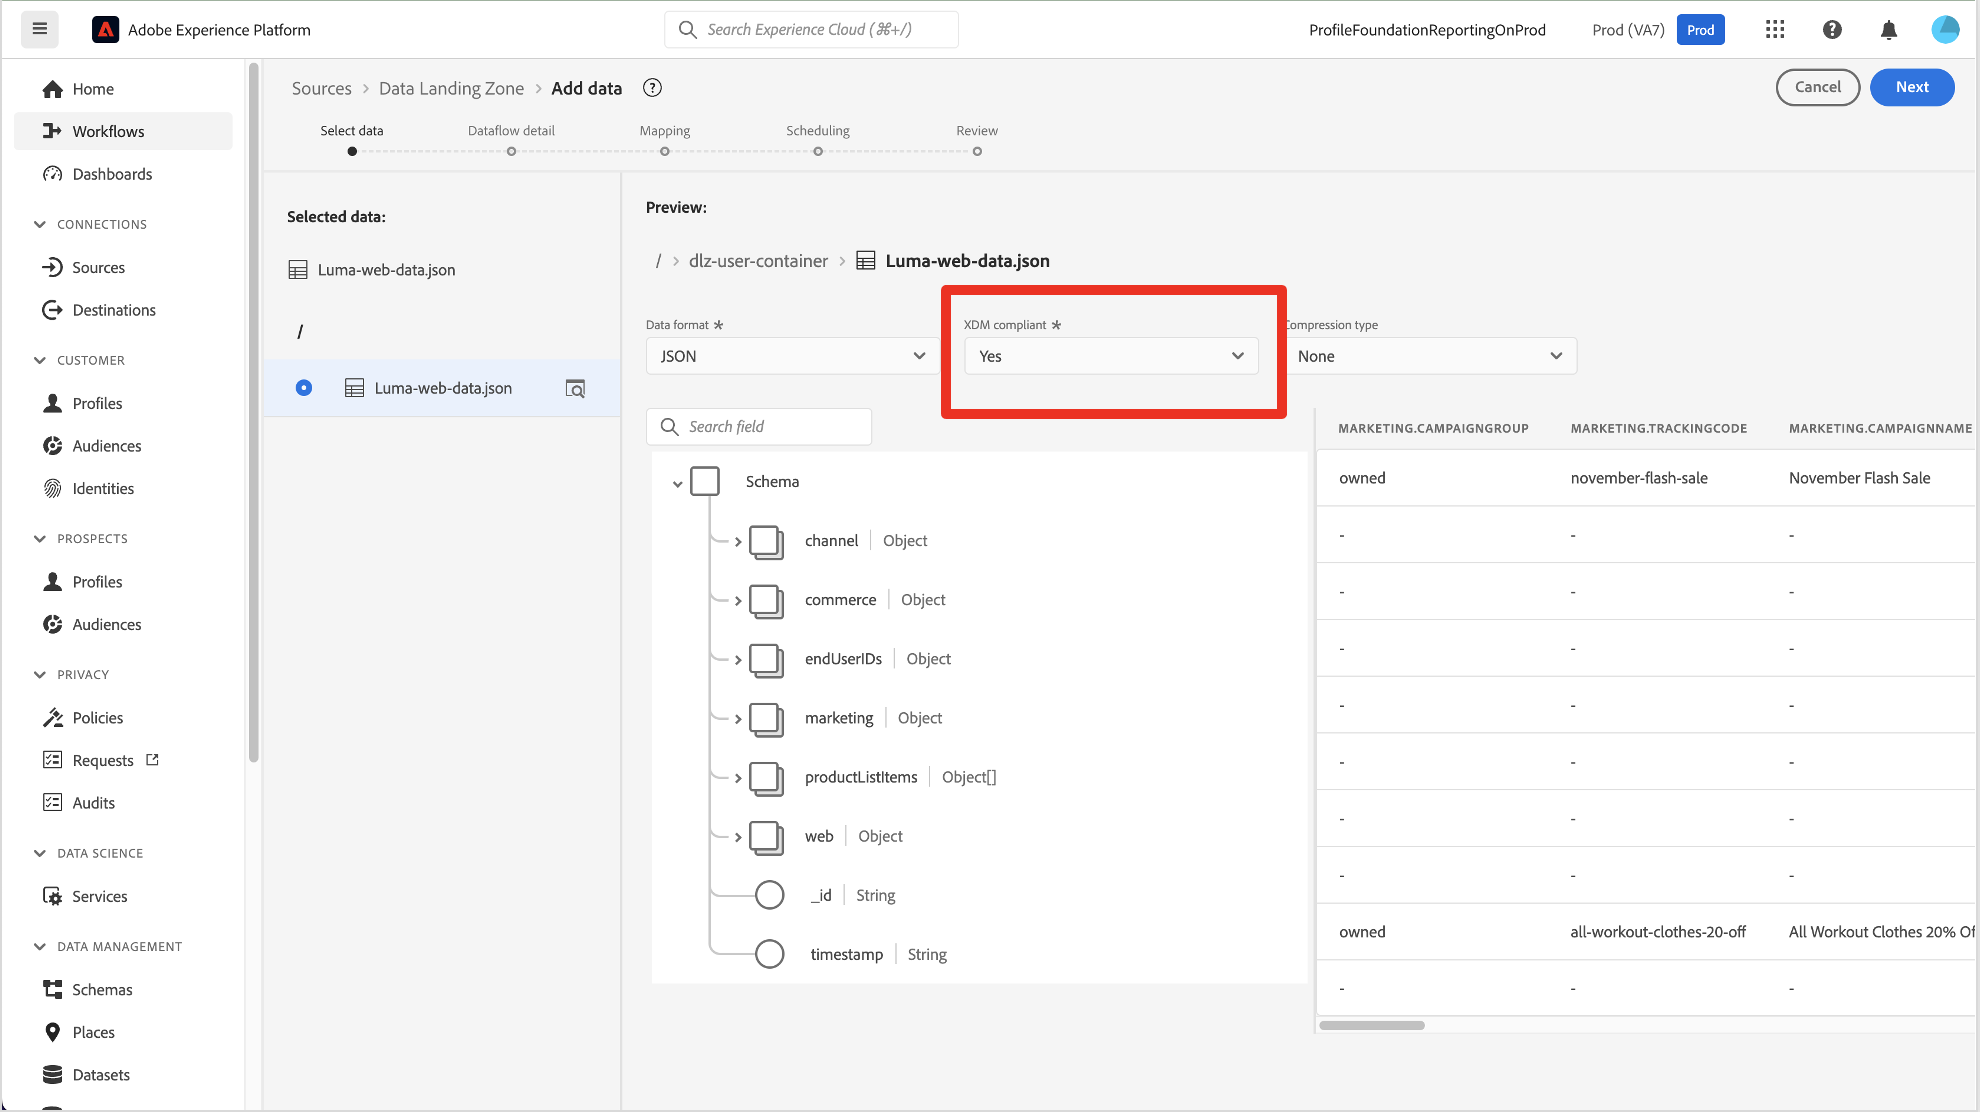This screenshot has width=1980, height=1112.
Task: Click the Customer Audiences icon
Action: click(53, 446)
